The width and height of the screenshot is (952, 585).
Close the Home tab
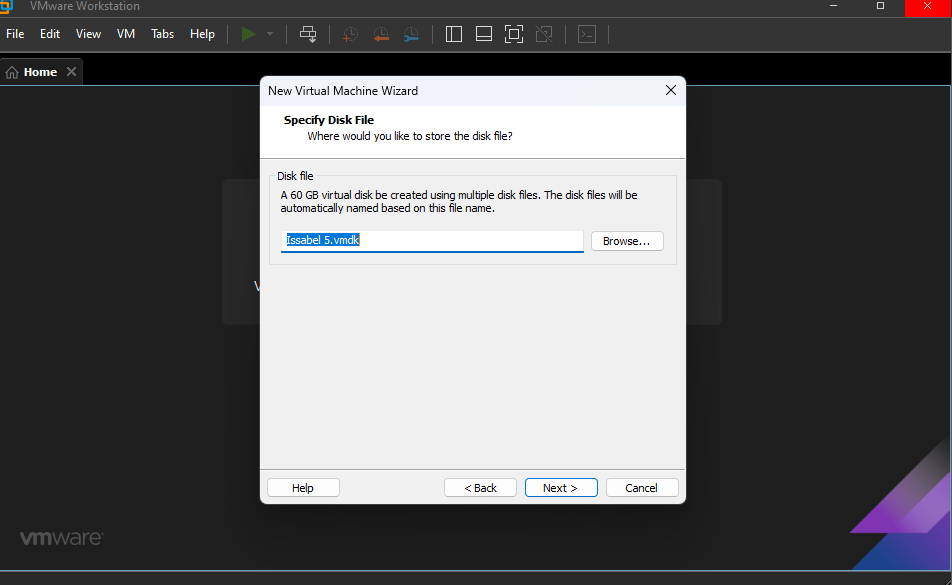pos(72,72)
